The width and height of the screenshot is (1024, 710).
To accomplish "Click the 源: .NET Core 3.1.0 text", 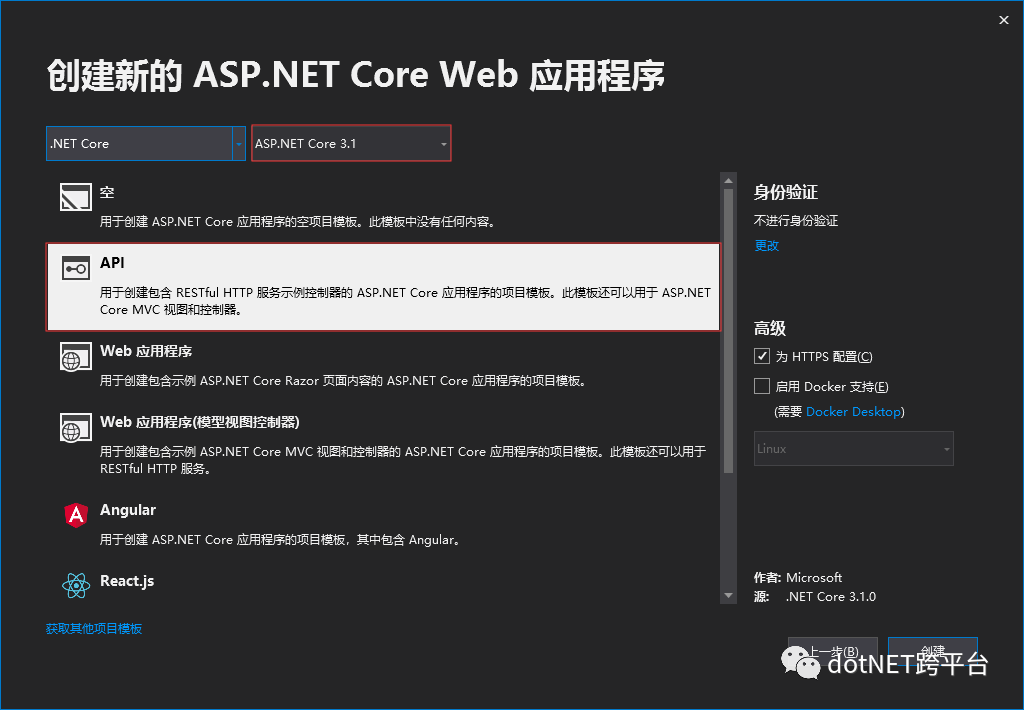I will pyautogui.click(x=815, y=596).
